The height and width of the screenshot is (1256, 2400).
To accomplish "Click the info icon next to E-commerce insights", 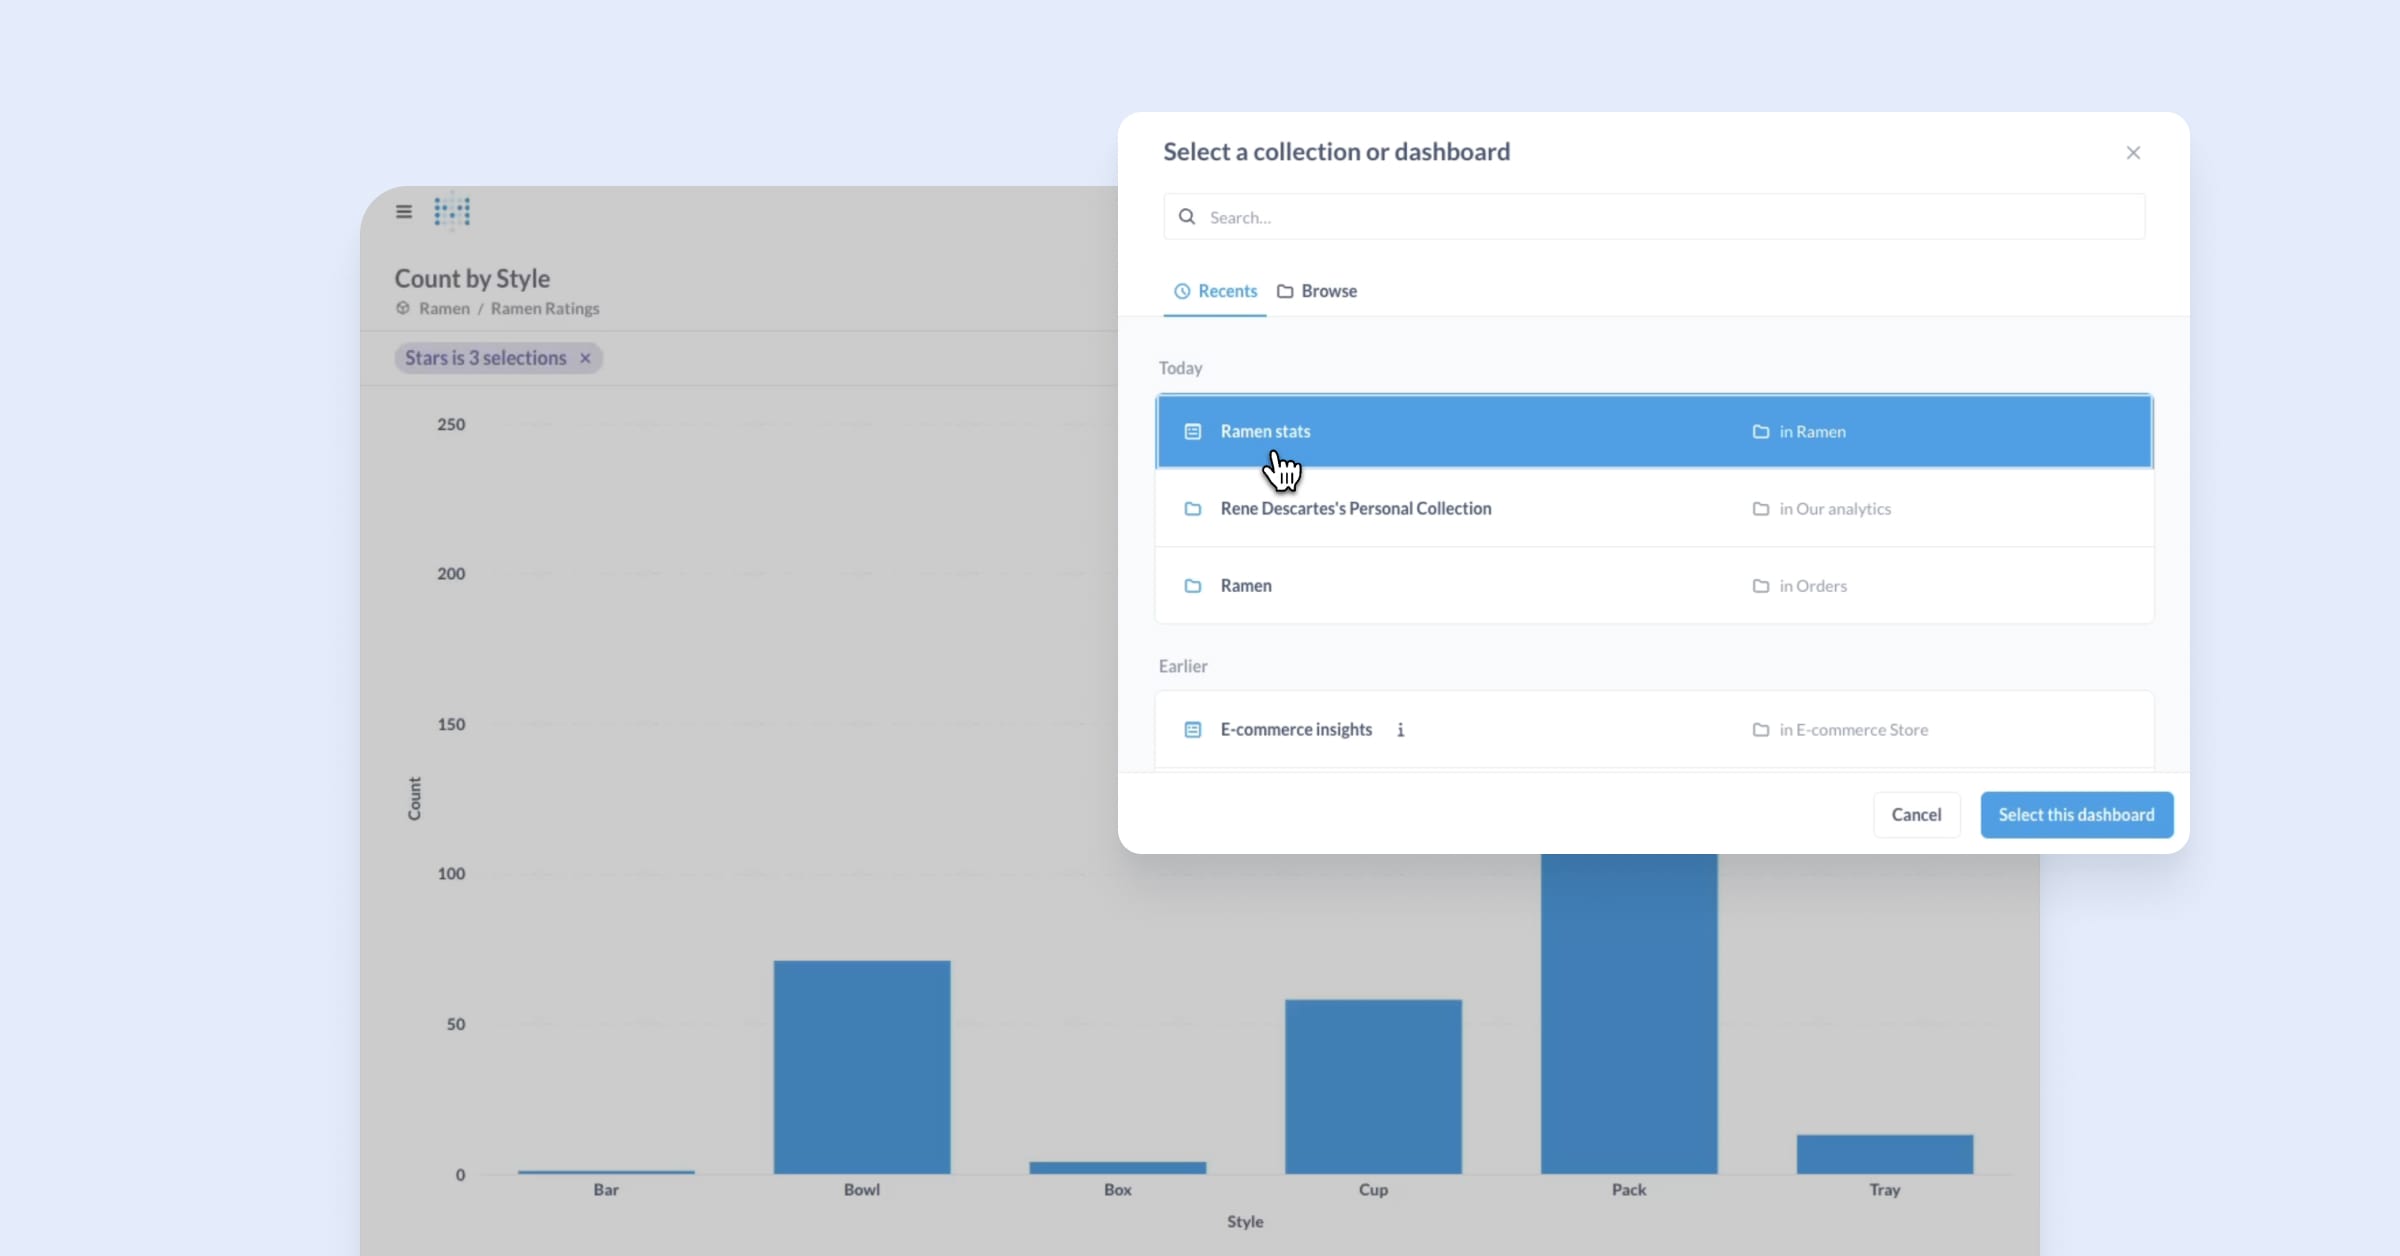I will (x=1400, y=729).
